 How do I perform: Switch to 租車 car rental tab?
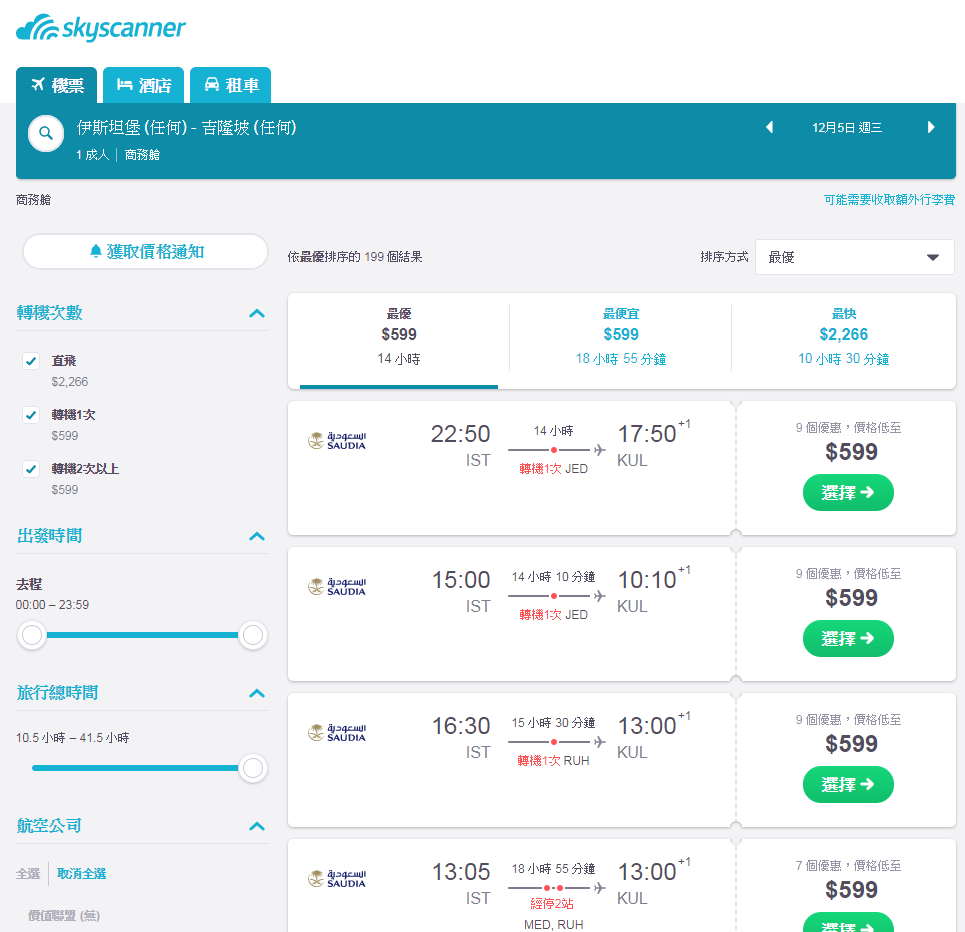(x=231, y=85)
